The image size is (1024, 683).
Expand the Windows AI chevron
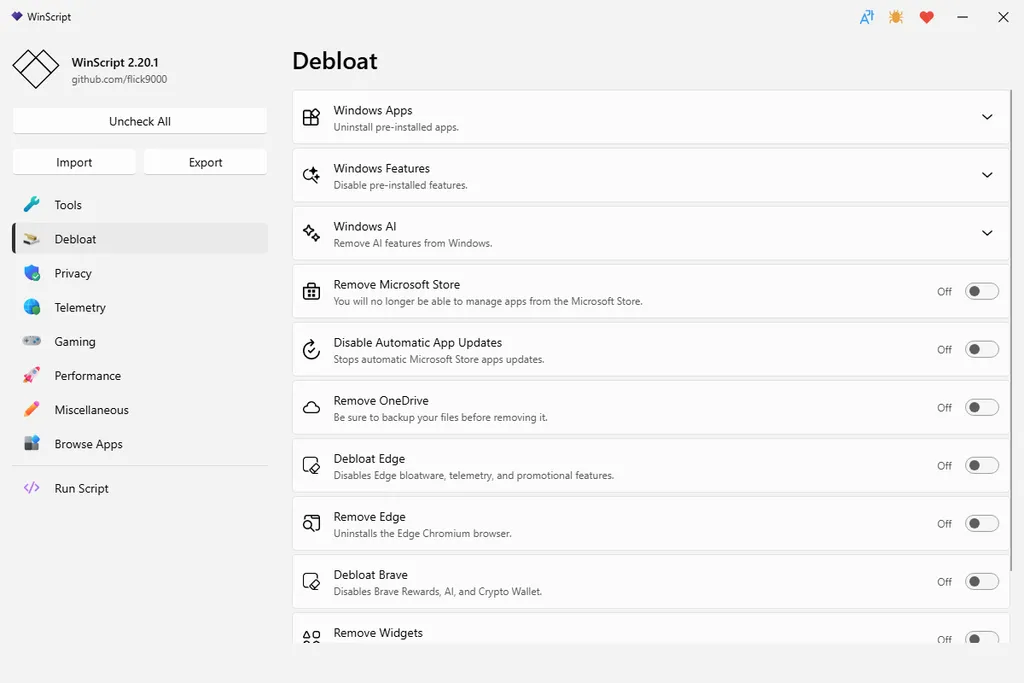tap(987, 233)
